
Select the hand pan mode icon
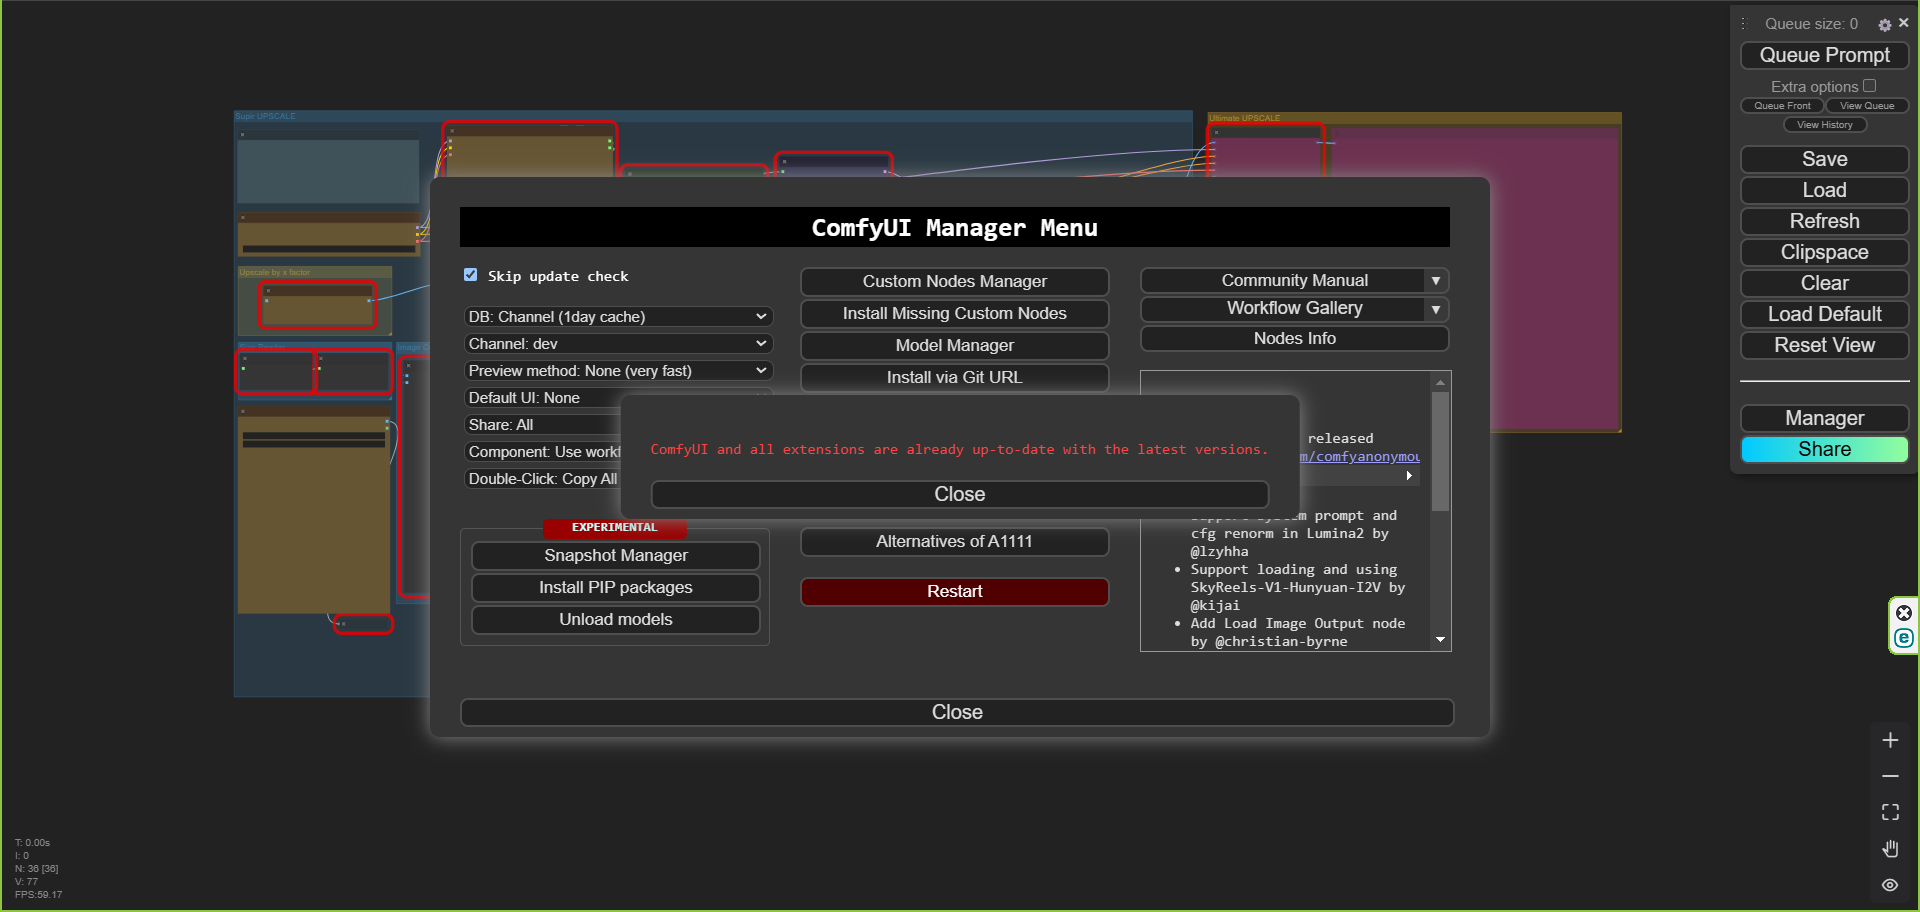click(1890, 849)
